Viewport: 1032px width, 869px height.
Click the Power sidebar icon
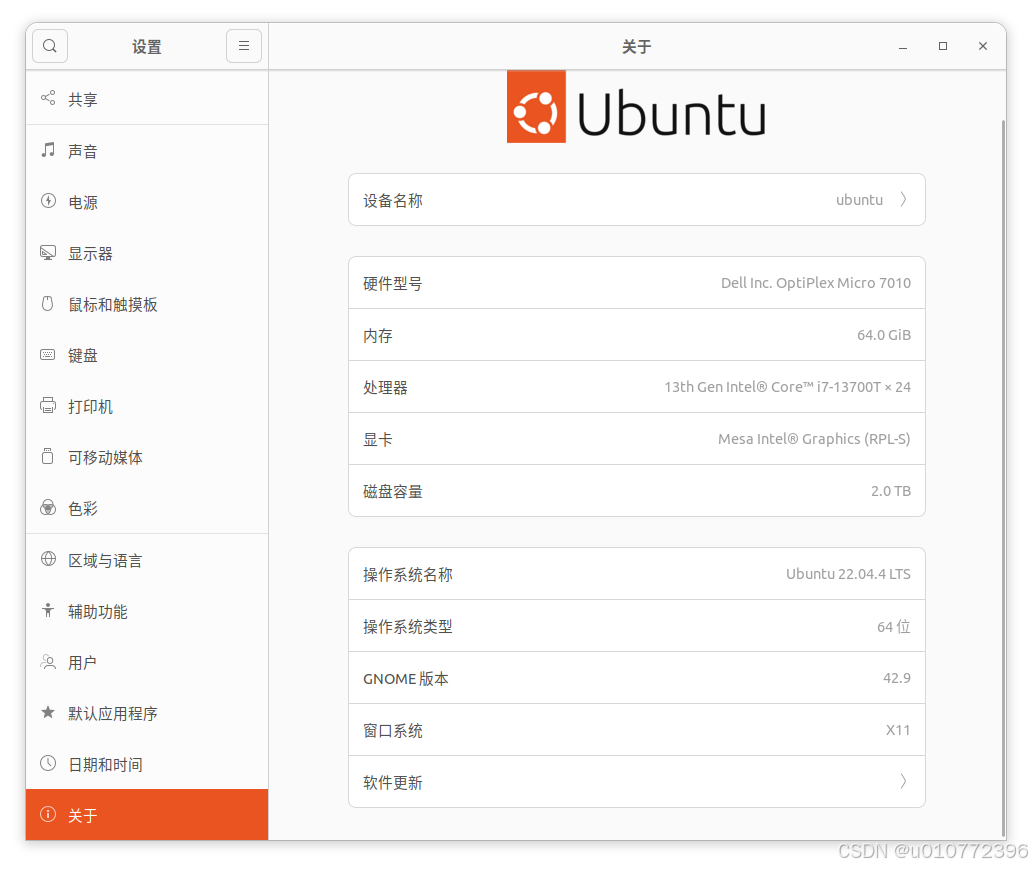(48, 201)
